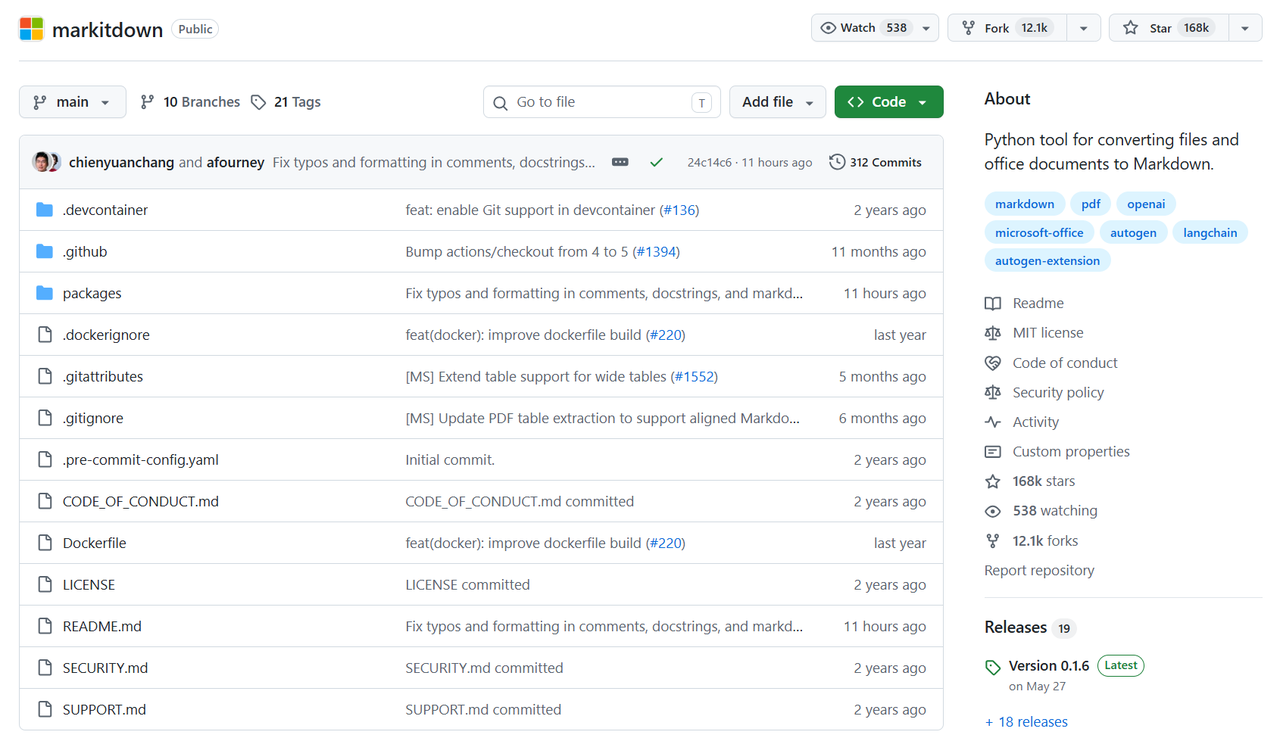This screenshot has width=1280, height=738.
Task: Click the history clock icon beside 312 Commits
Action: tap(837, 162)
